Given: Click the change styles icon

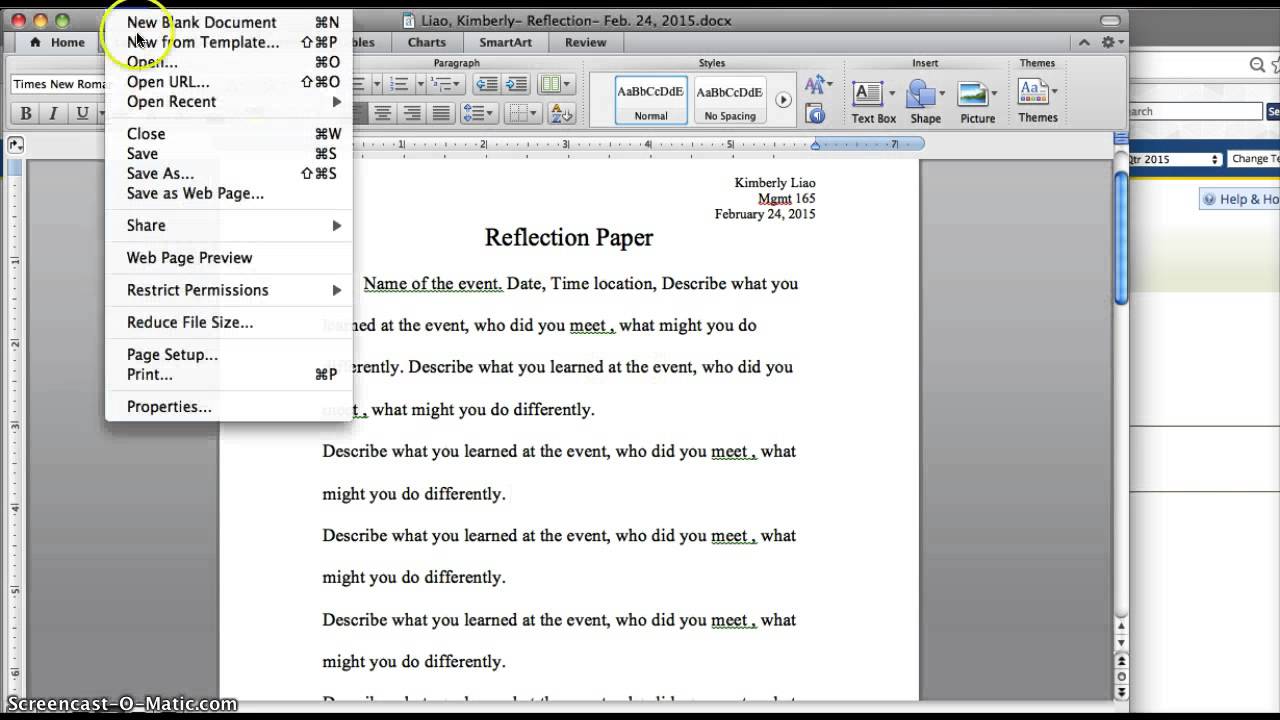Looking at the screenshot, I should pos(817,85).
